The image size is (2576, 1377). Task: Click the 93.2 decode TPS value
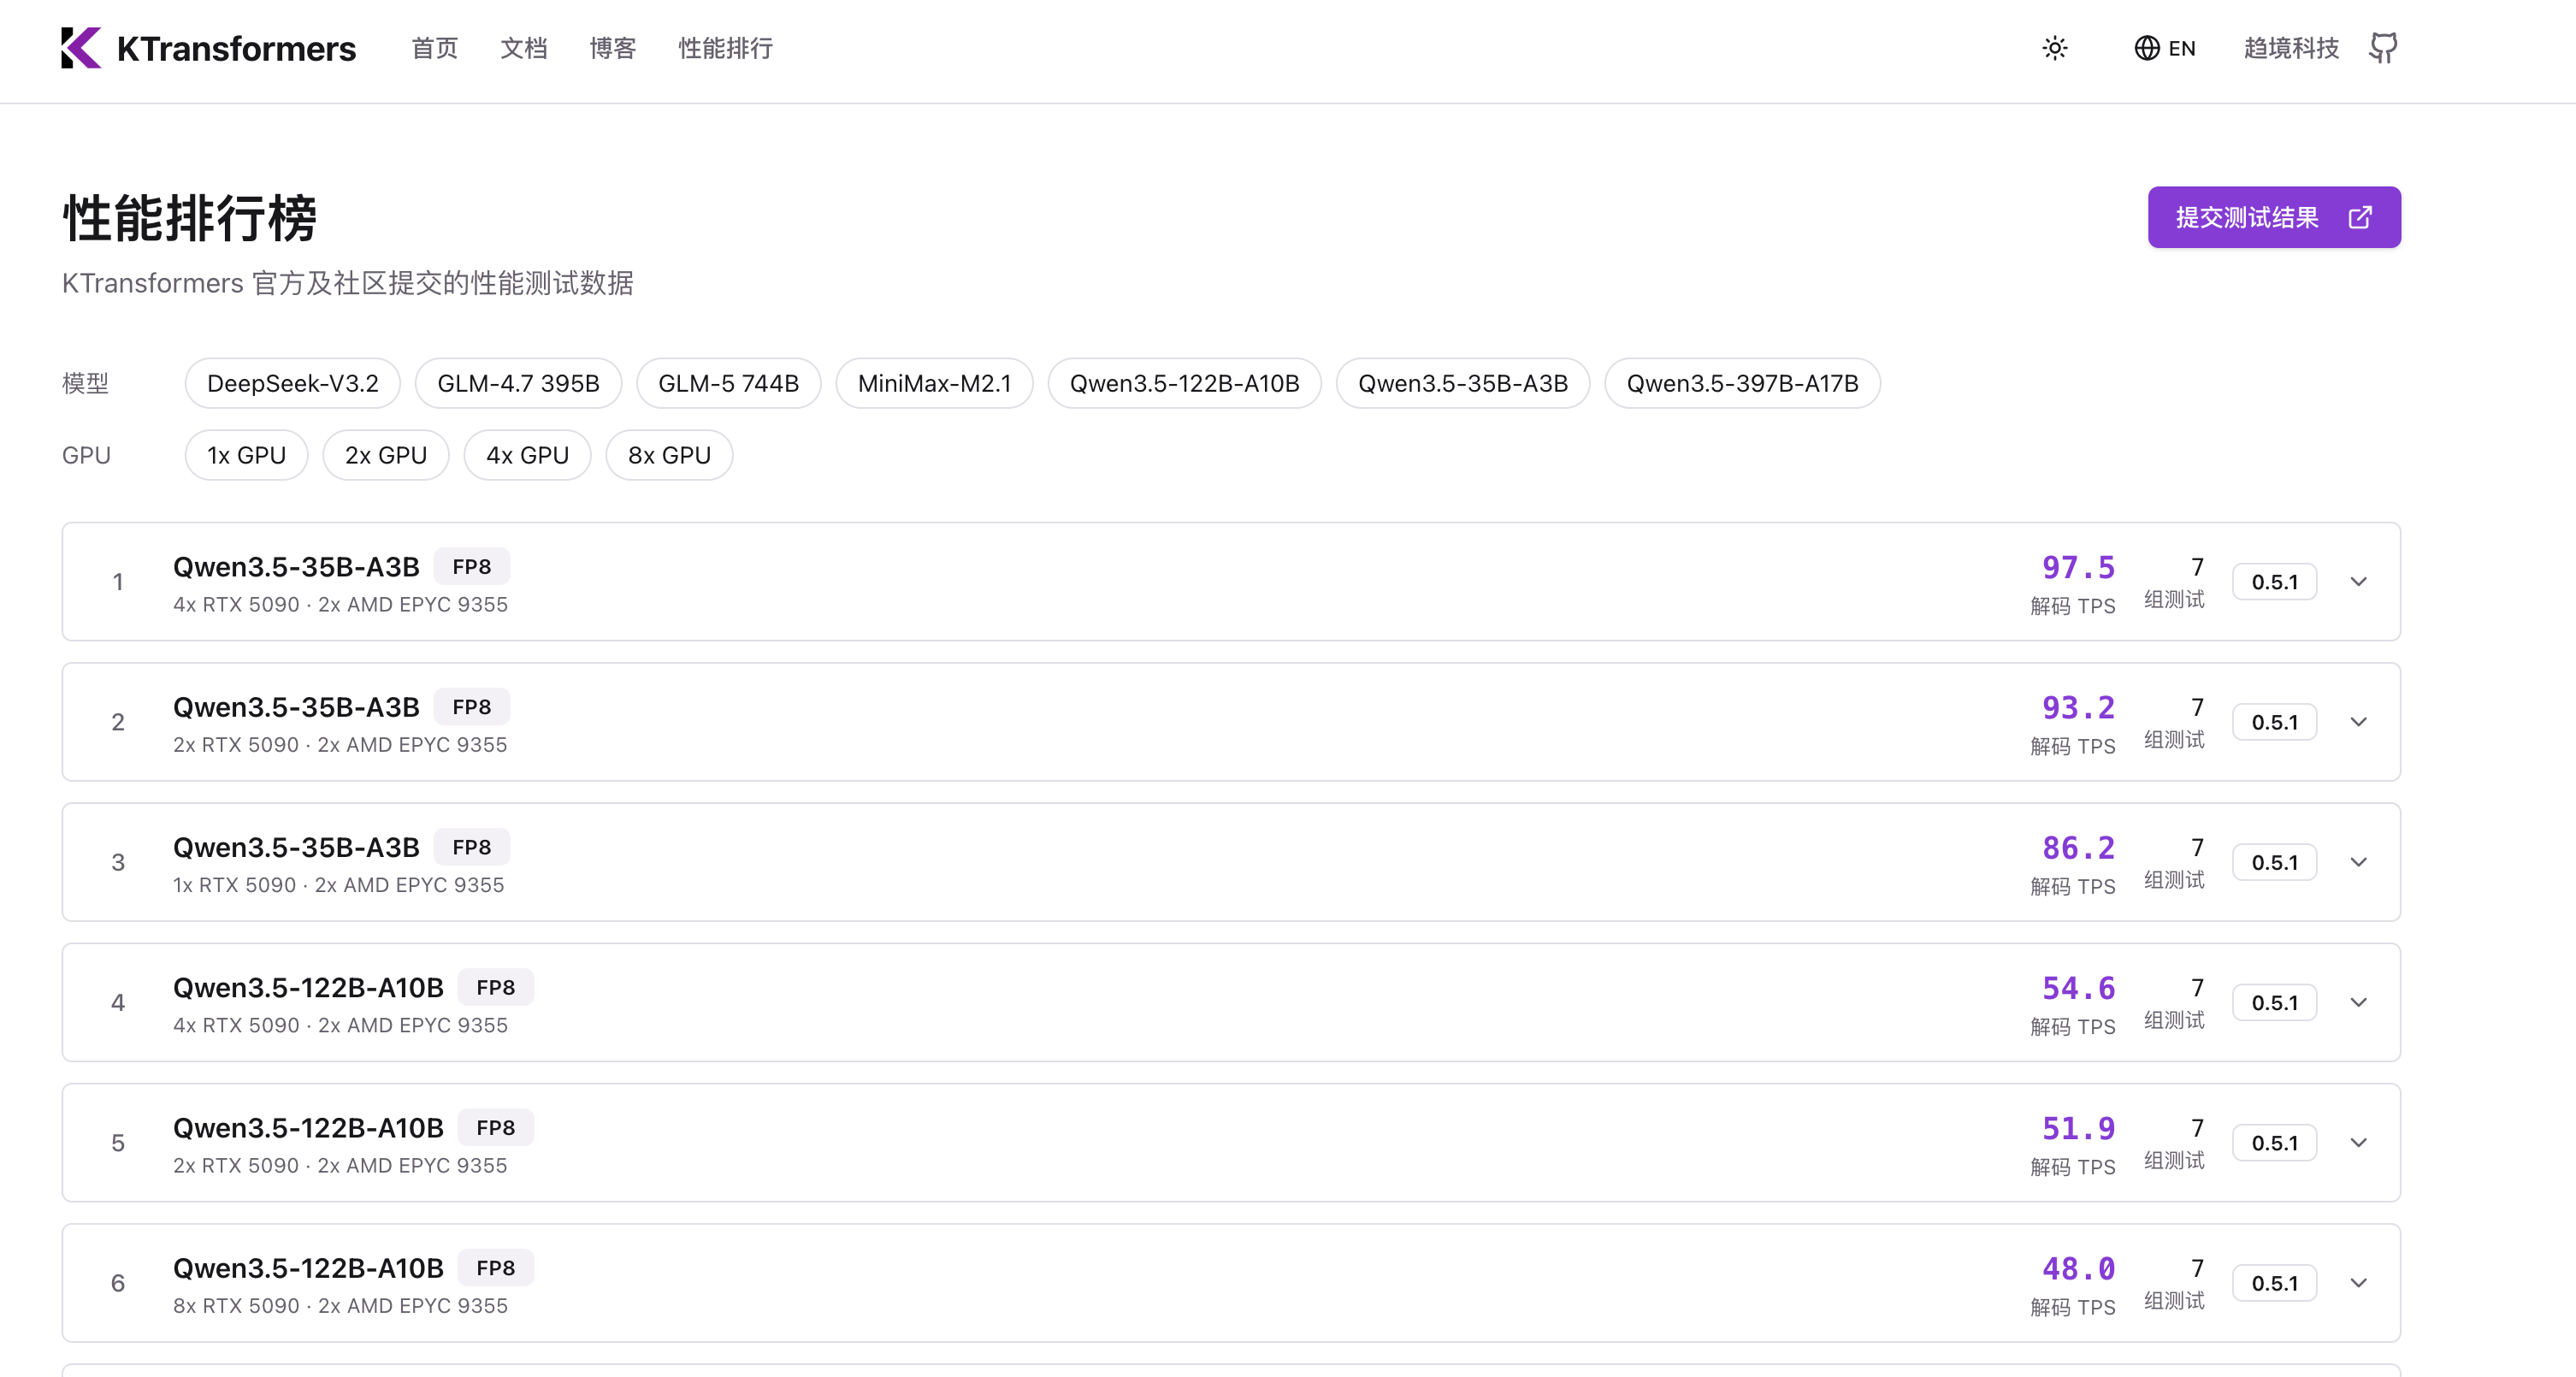(x=2078, y=707)
